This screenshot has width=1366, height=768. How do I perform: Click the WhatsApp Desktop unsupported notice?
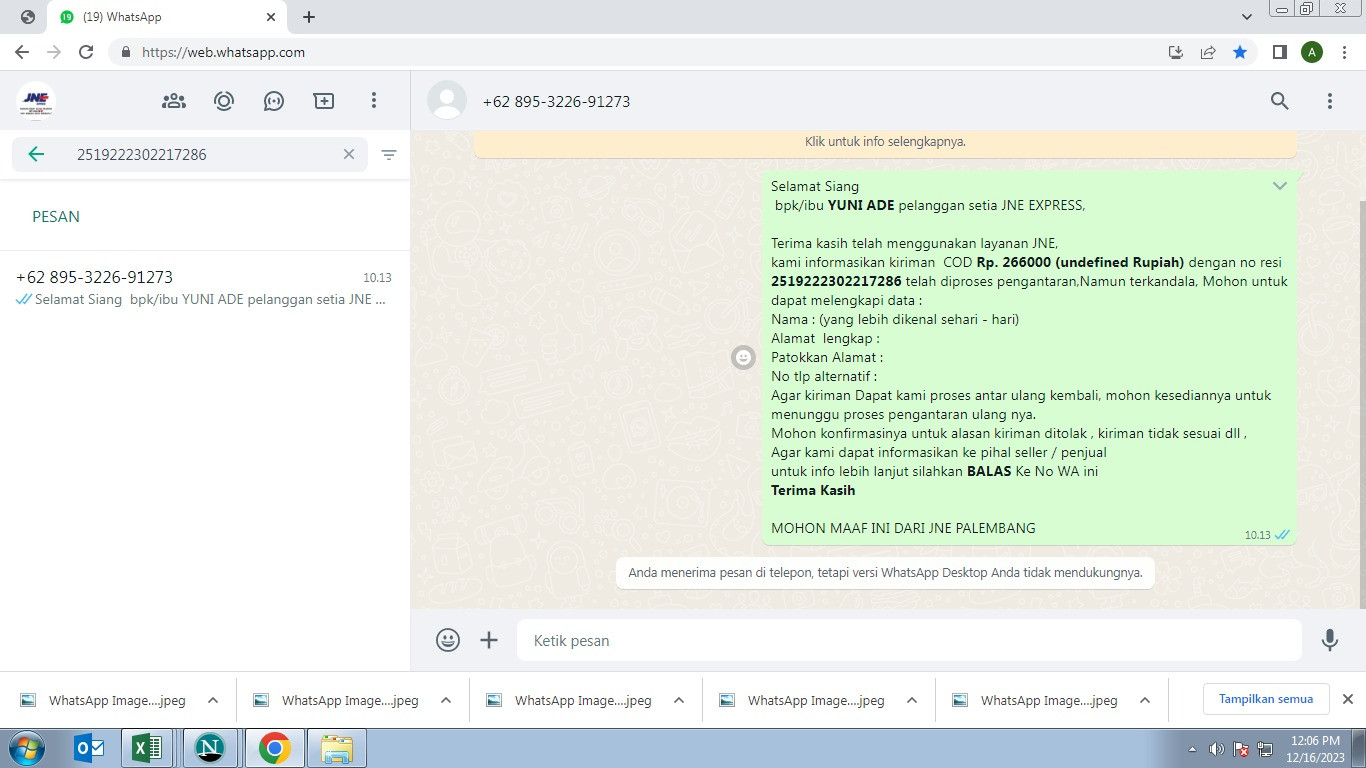885,573
